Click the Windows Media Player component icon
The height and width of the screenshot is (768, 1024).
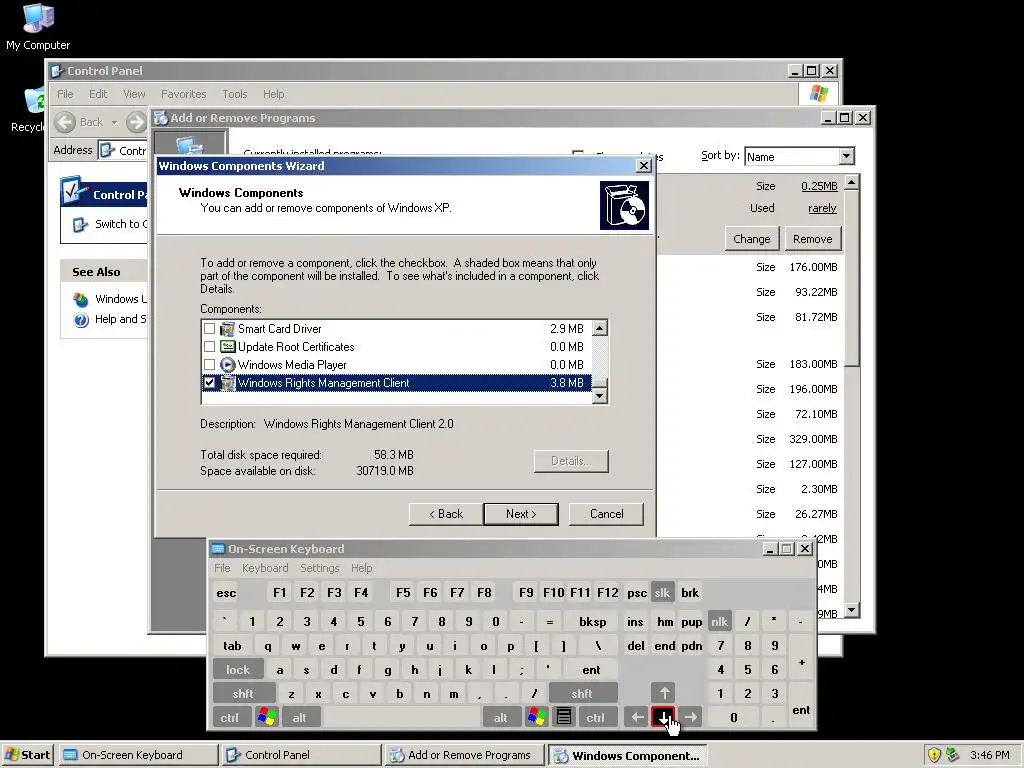coord(227,364)
